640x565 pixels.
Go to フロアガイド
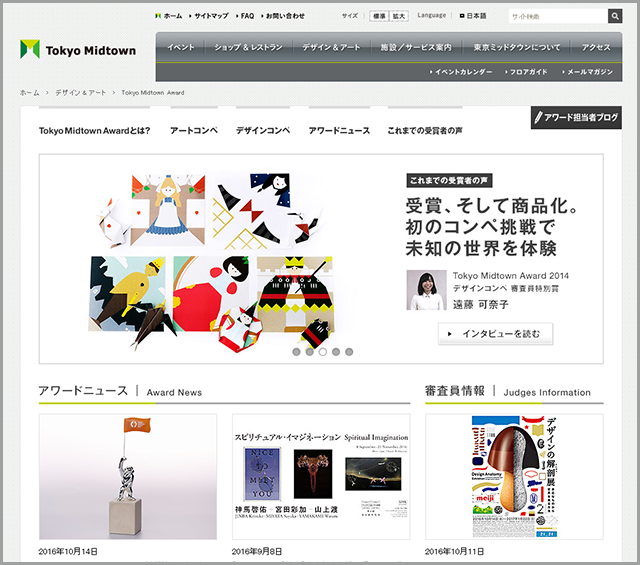(x=526, y=72)
